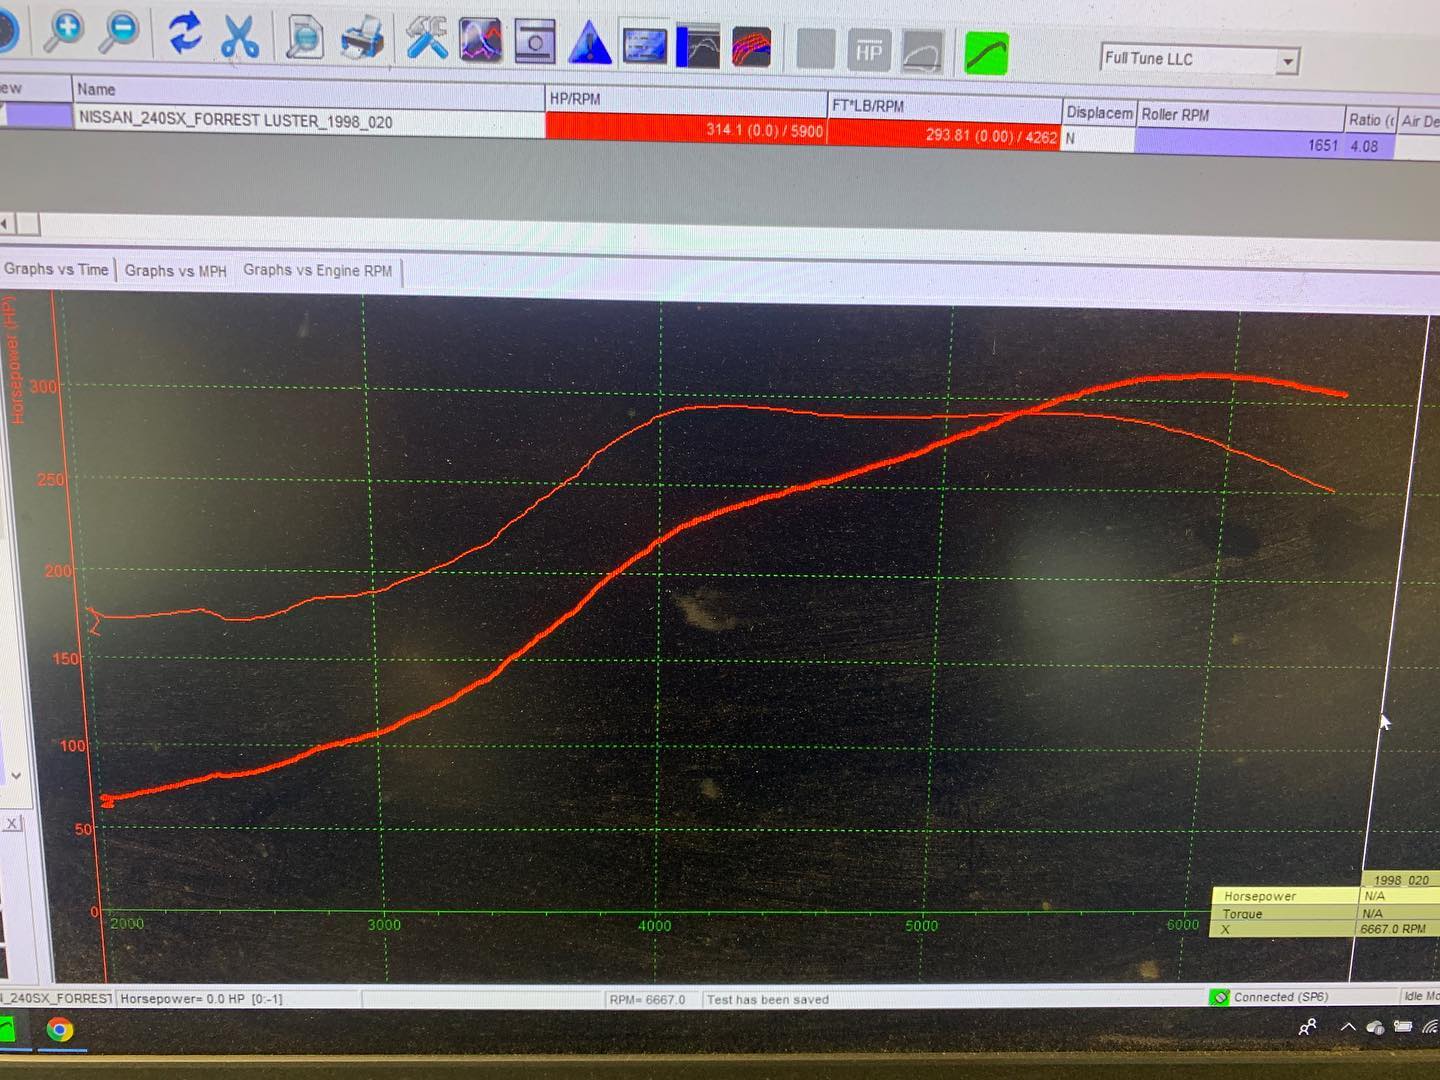Click the blue refresh arrows icon
Viewport: 1440px width, 1080px height.
(185, 34)
